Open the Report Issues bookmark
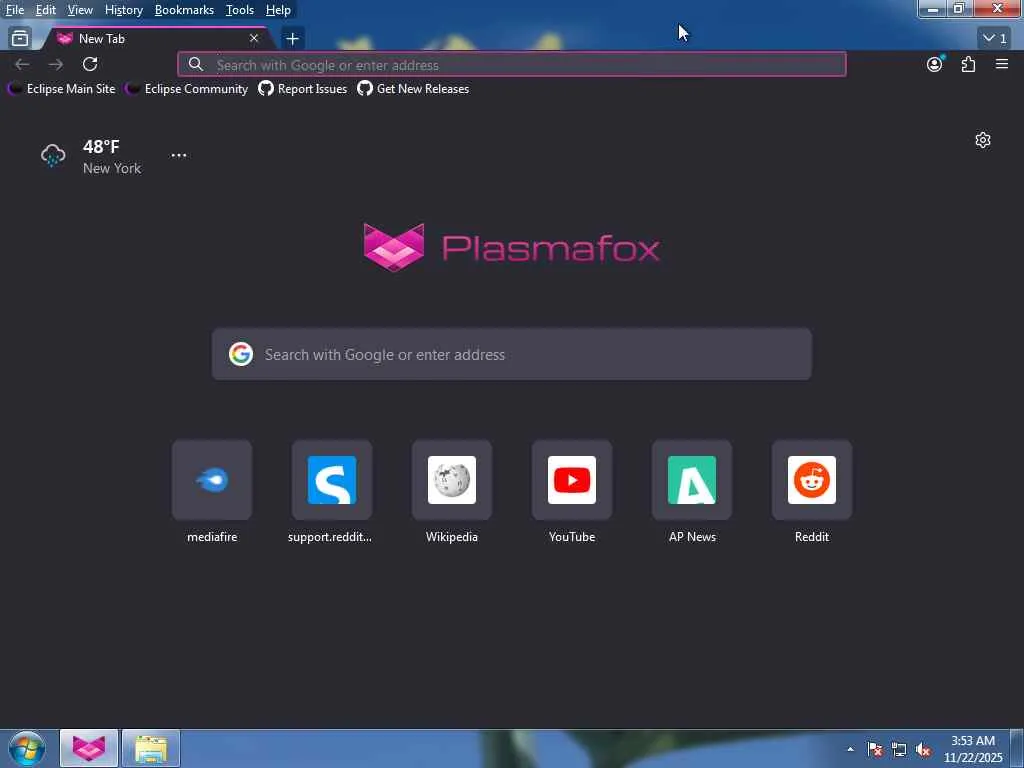Screen dimensions: 1024x768 (x=303, y=89)
